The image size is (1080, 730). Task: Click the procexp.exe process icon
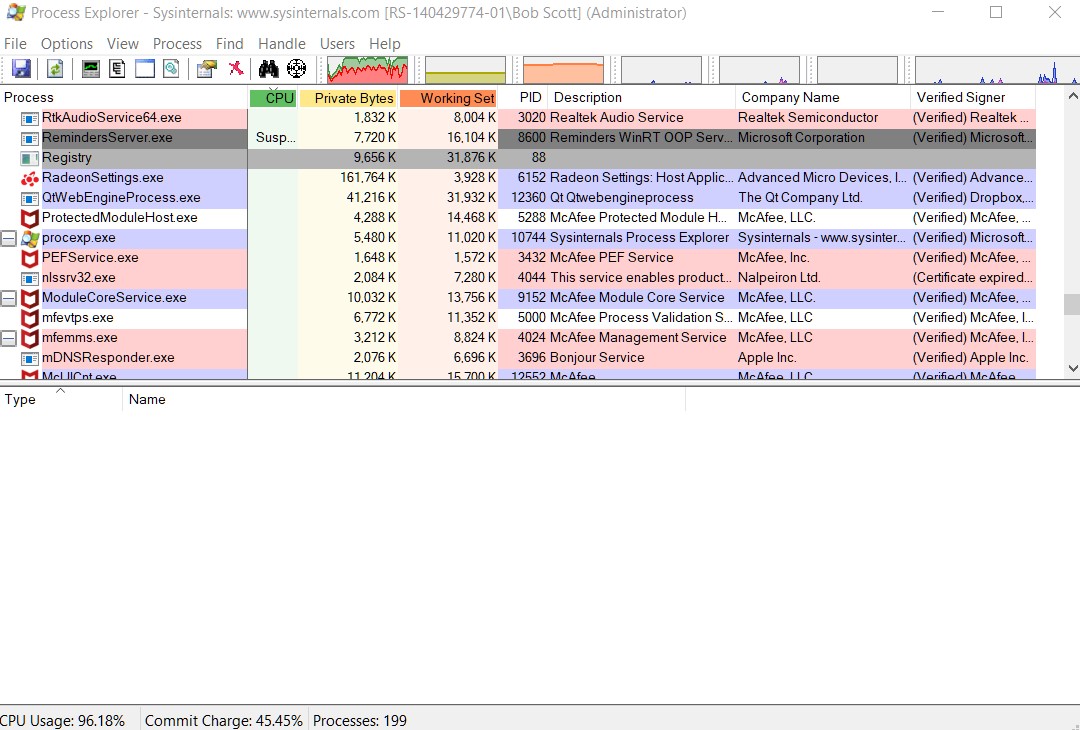[30, 238]
